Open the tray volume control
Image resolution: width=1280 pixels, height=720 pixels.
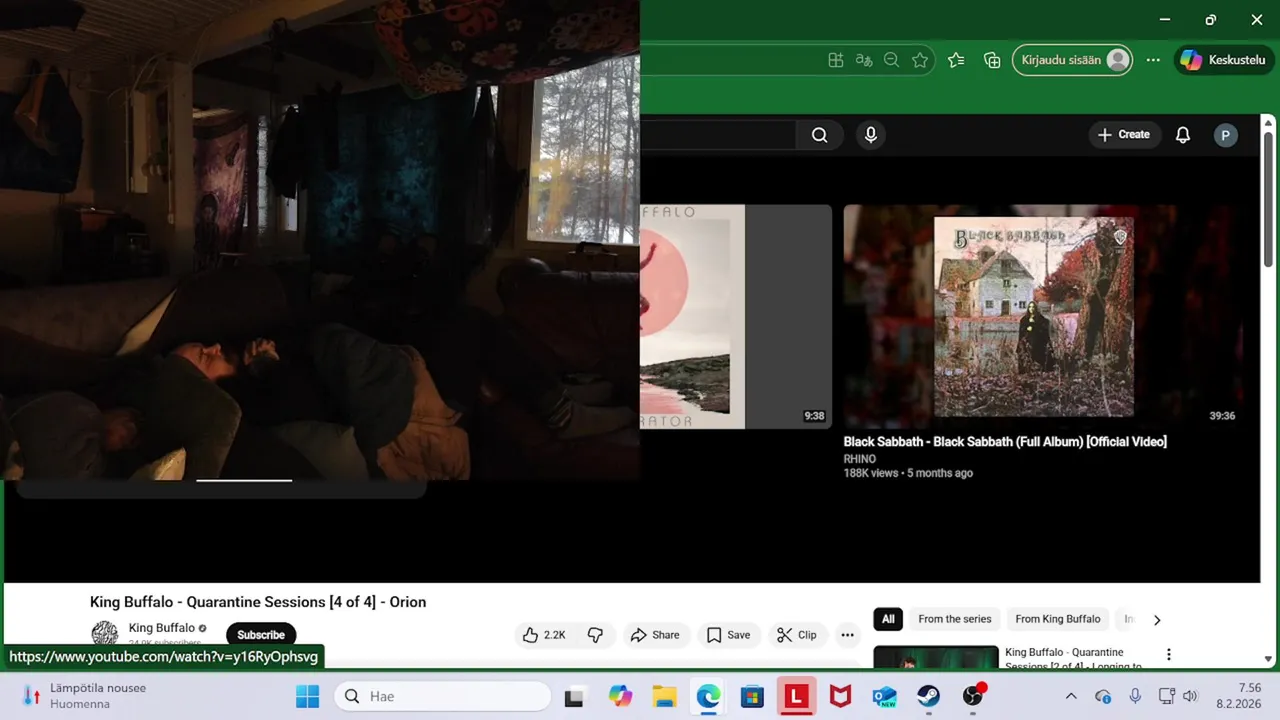pyautogui.click(x=1190, y=696)
